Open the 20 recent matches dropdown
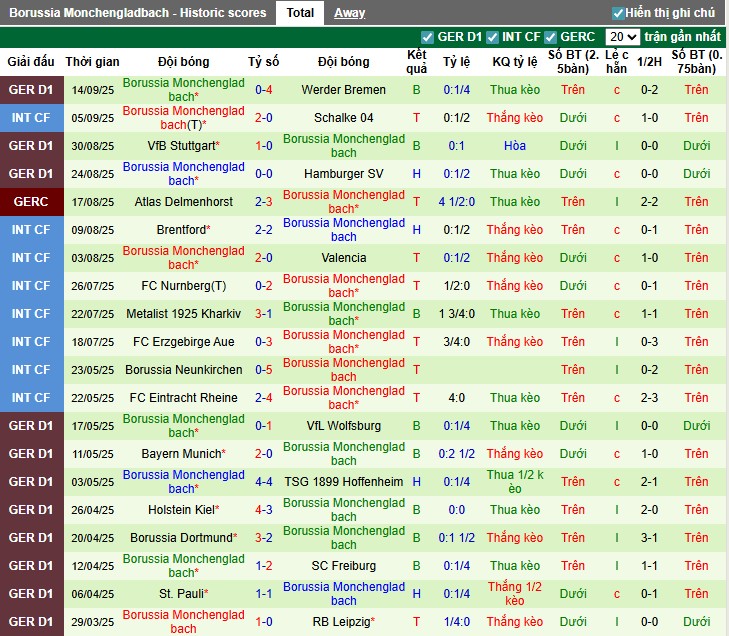The width and height of the screenshot is (729, 636). coord(623,37)
